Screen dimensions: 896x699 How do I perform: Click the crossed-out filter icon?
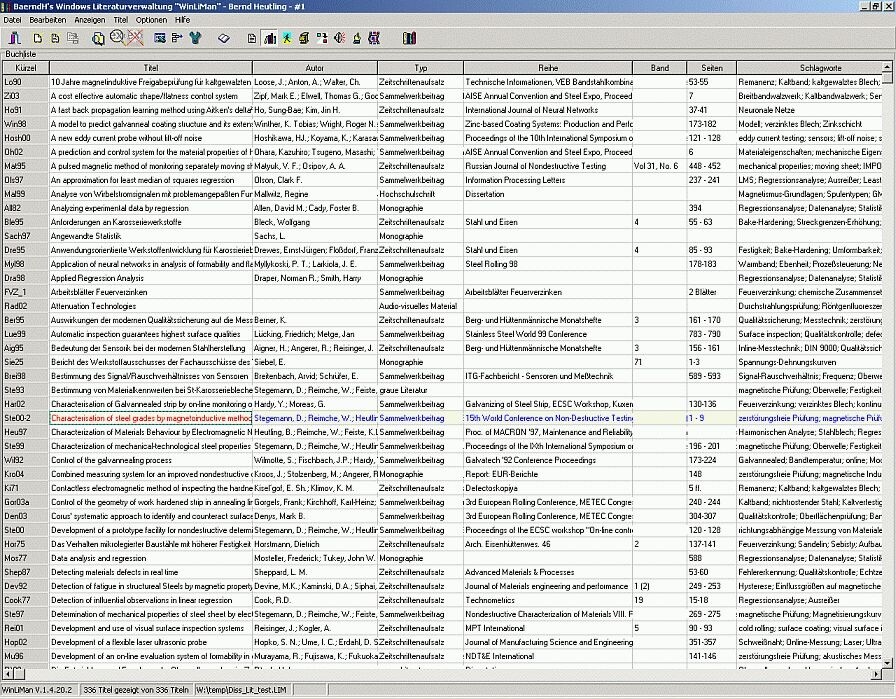(135, 38)
